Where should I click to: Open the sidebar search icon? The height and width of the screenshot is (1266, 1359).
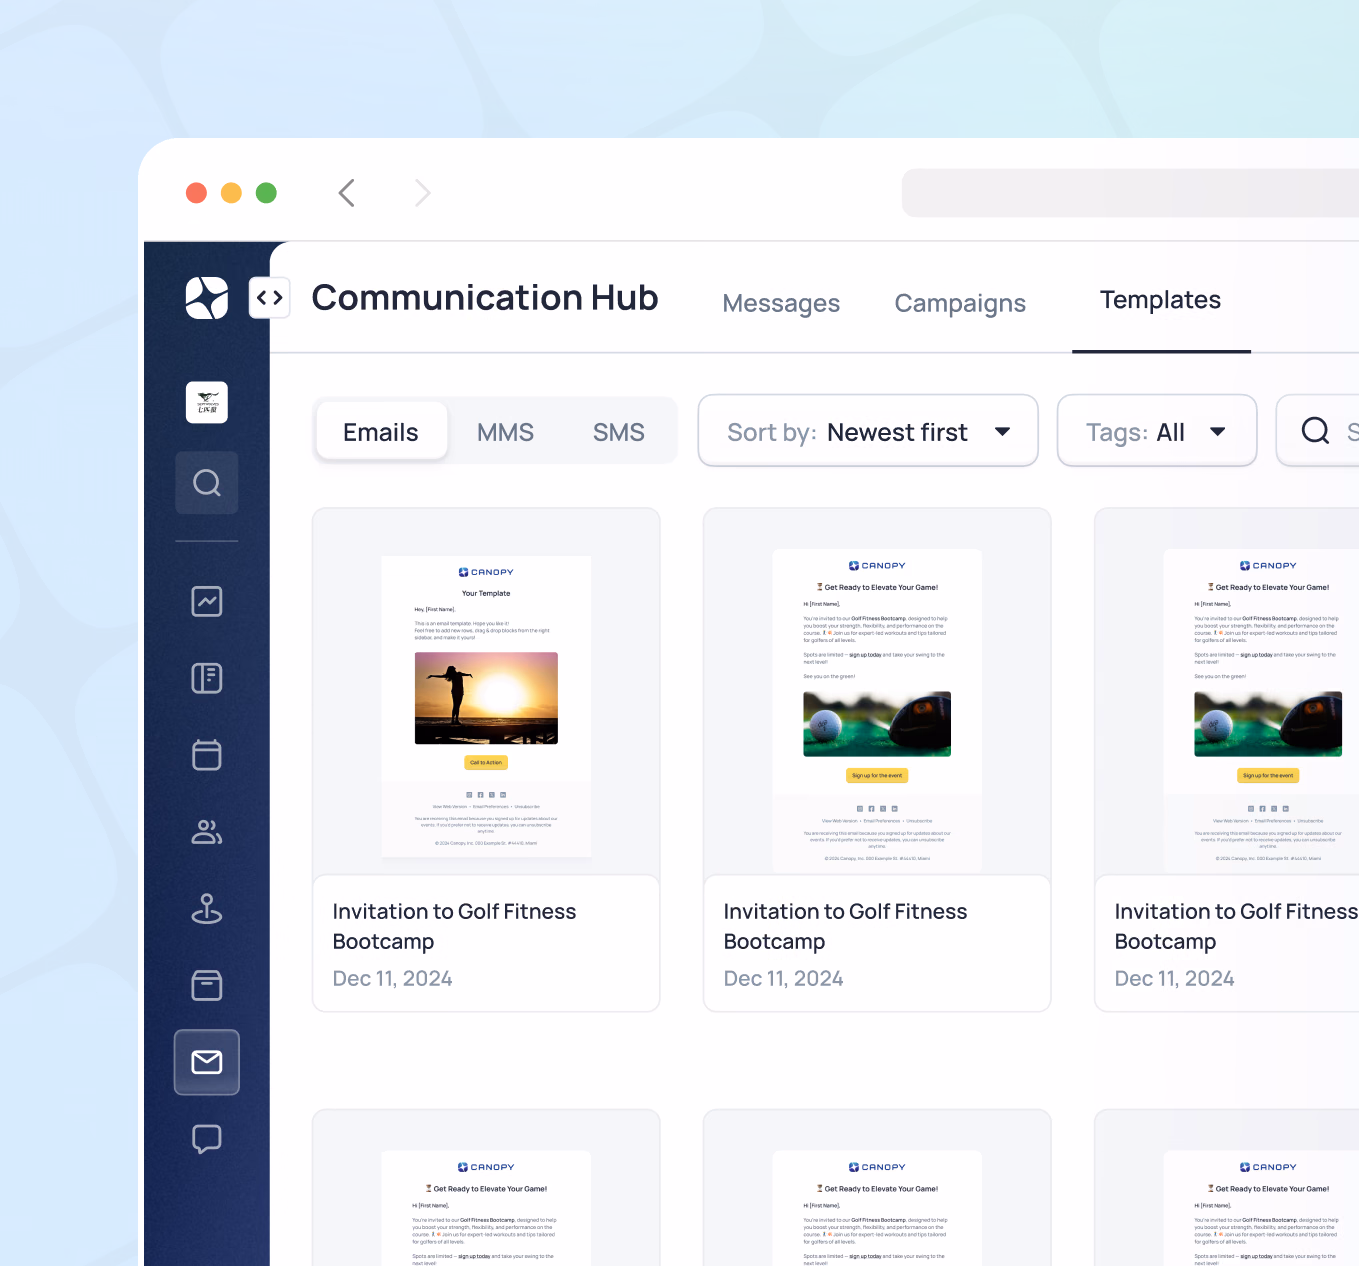tap(207, 483)
